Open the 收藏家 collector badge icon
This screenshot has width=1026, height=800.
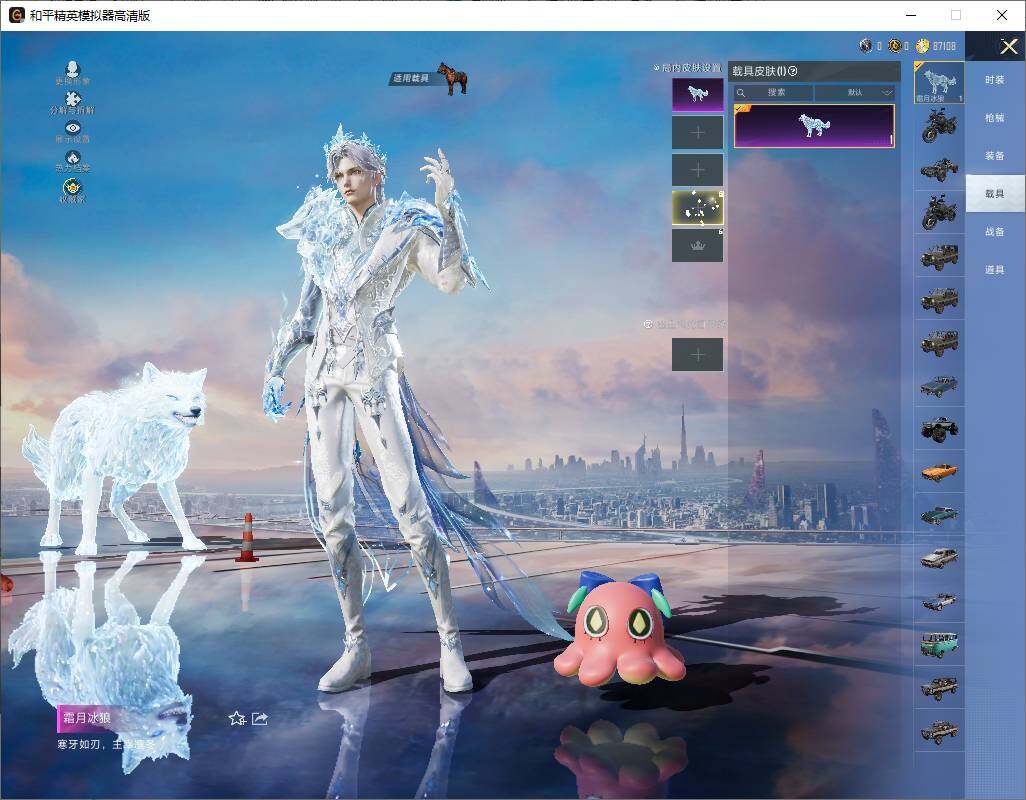click(72, 188)
